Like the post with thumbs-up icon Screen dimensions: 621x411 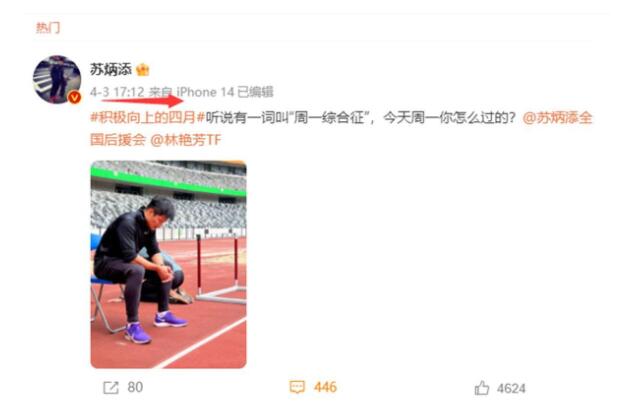tap(482, 388)
